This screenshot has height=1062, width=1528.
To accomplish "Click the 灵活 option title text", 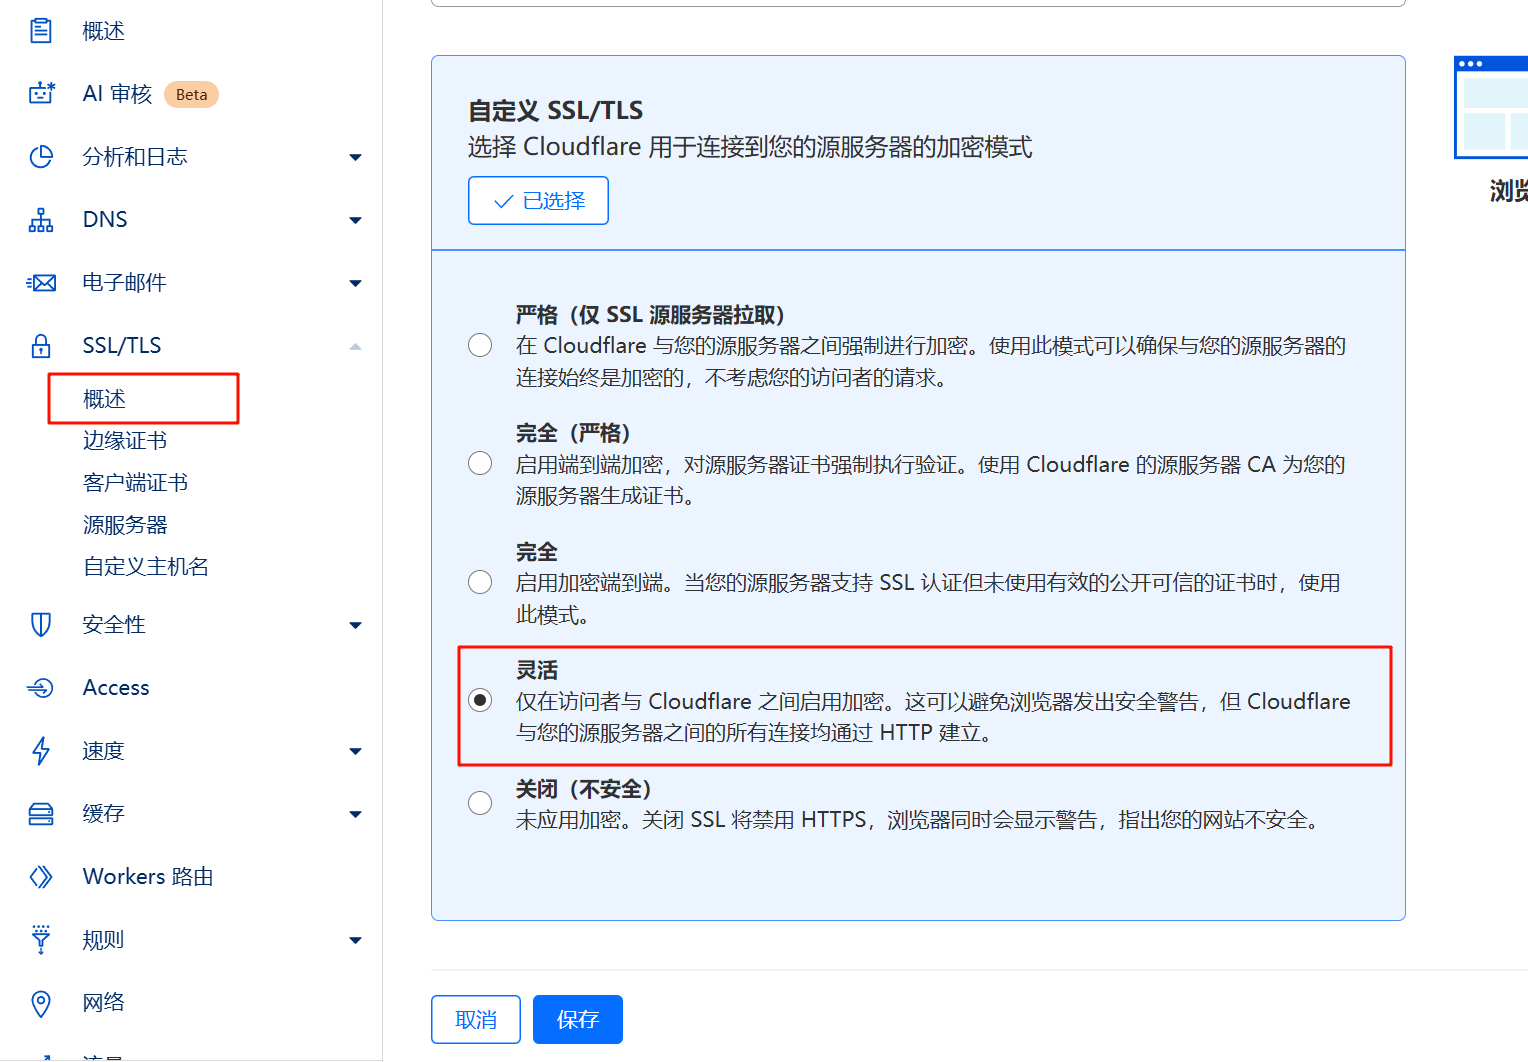I will [537, 670].
